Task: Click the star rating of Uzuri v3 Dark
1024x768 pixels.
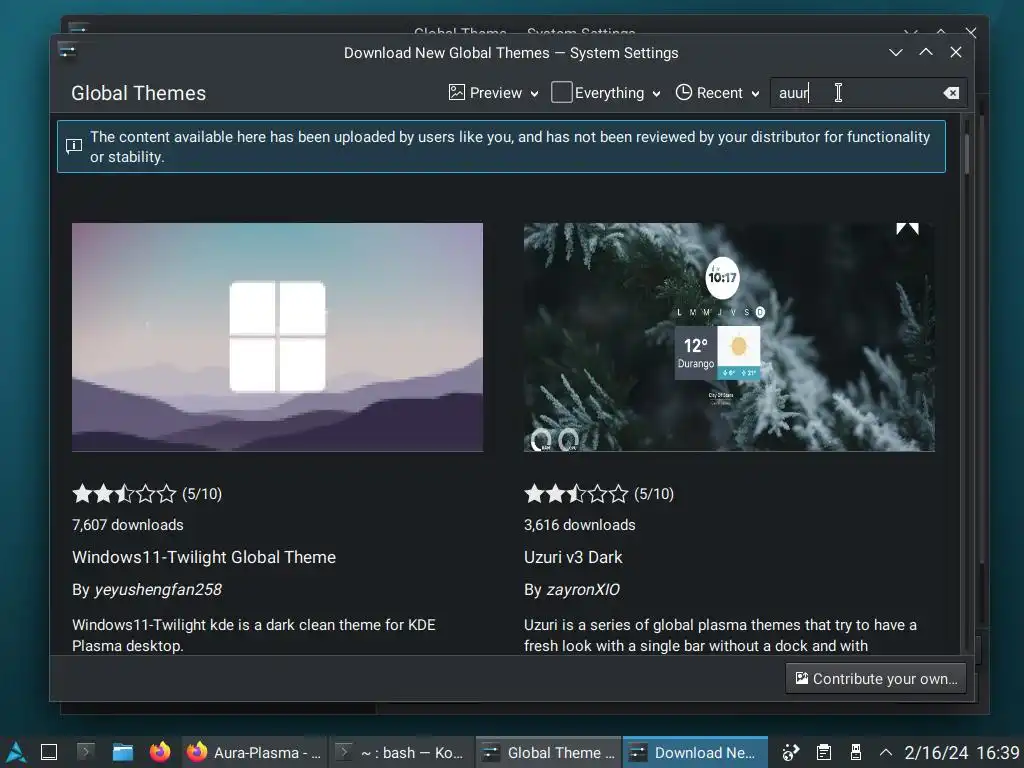Action: 576,494
